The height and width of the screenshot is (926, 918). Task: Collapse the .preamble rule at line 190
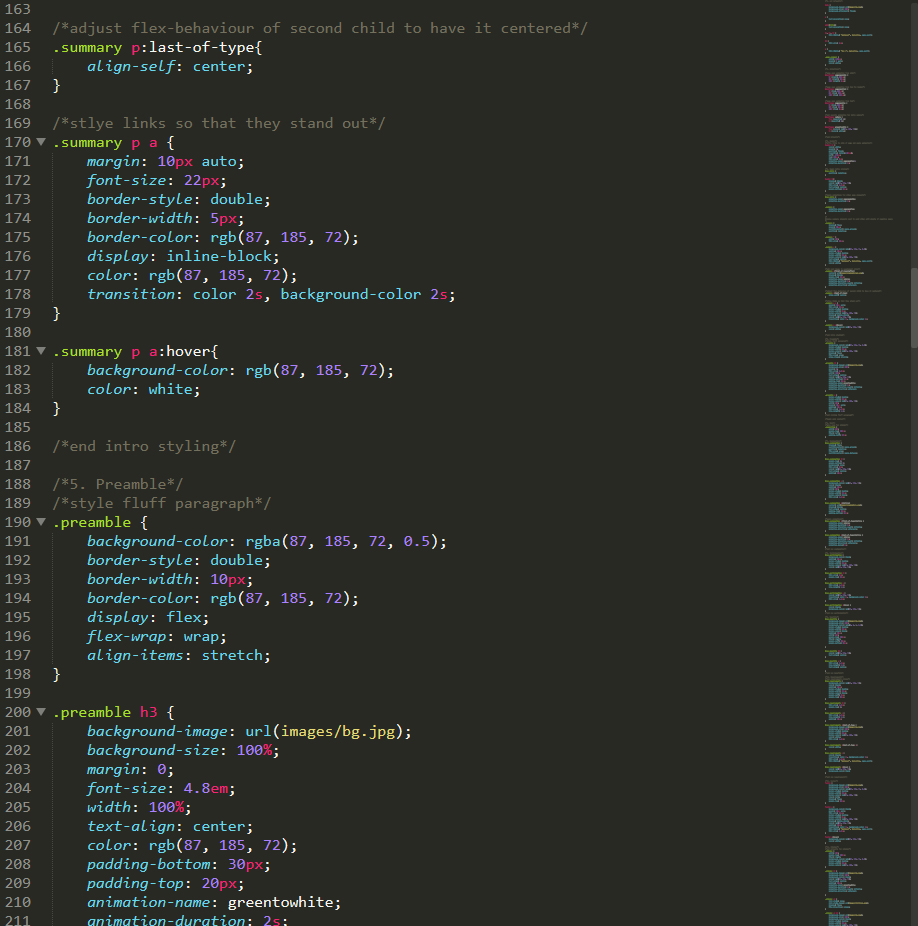[41, 523]
